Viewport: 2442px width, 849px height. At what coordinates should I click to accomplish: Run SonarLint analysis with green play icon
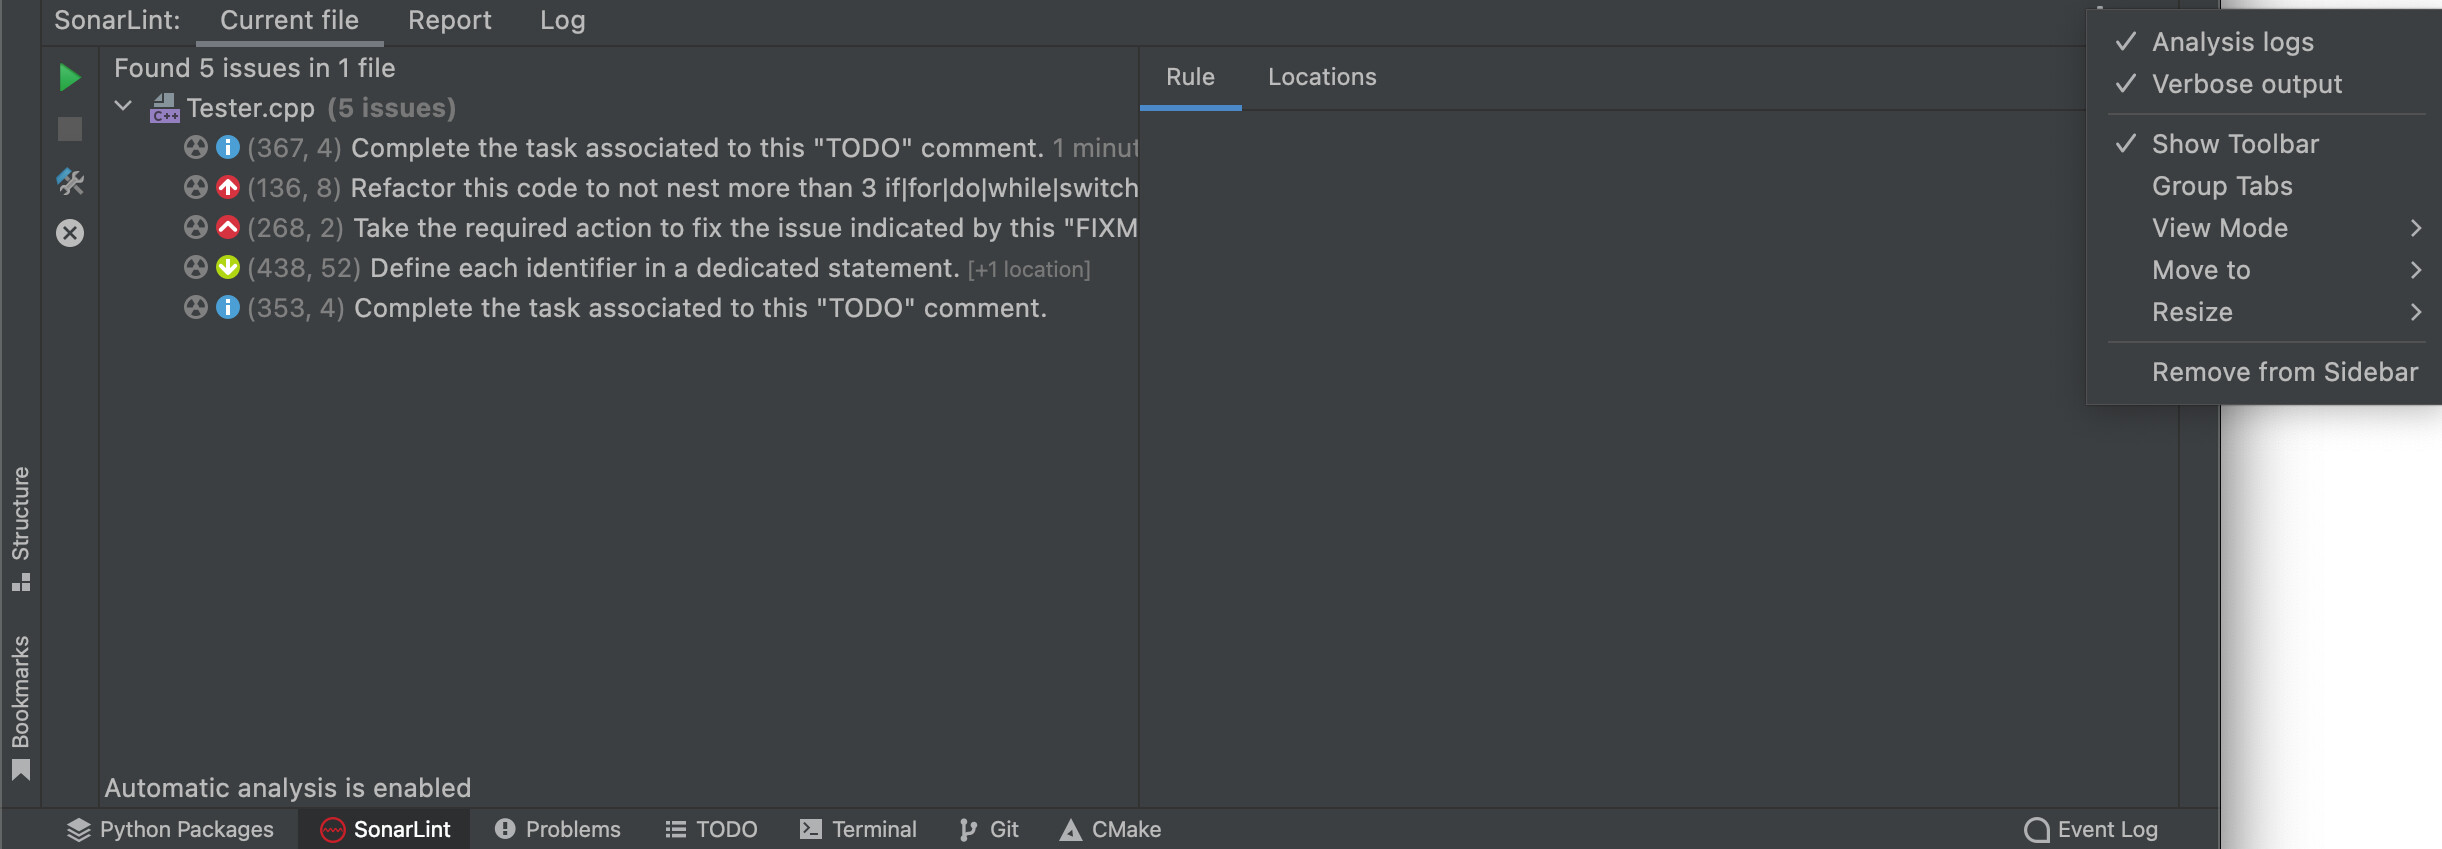tap(69, 77)
